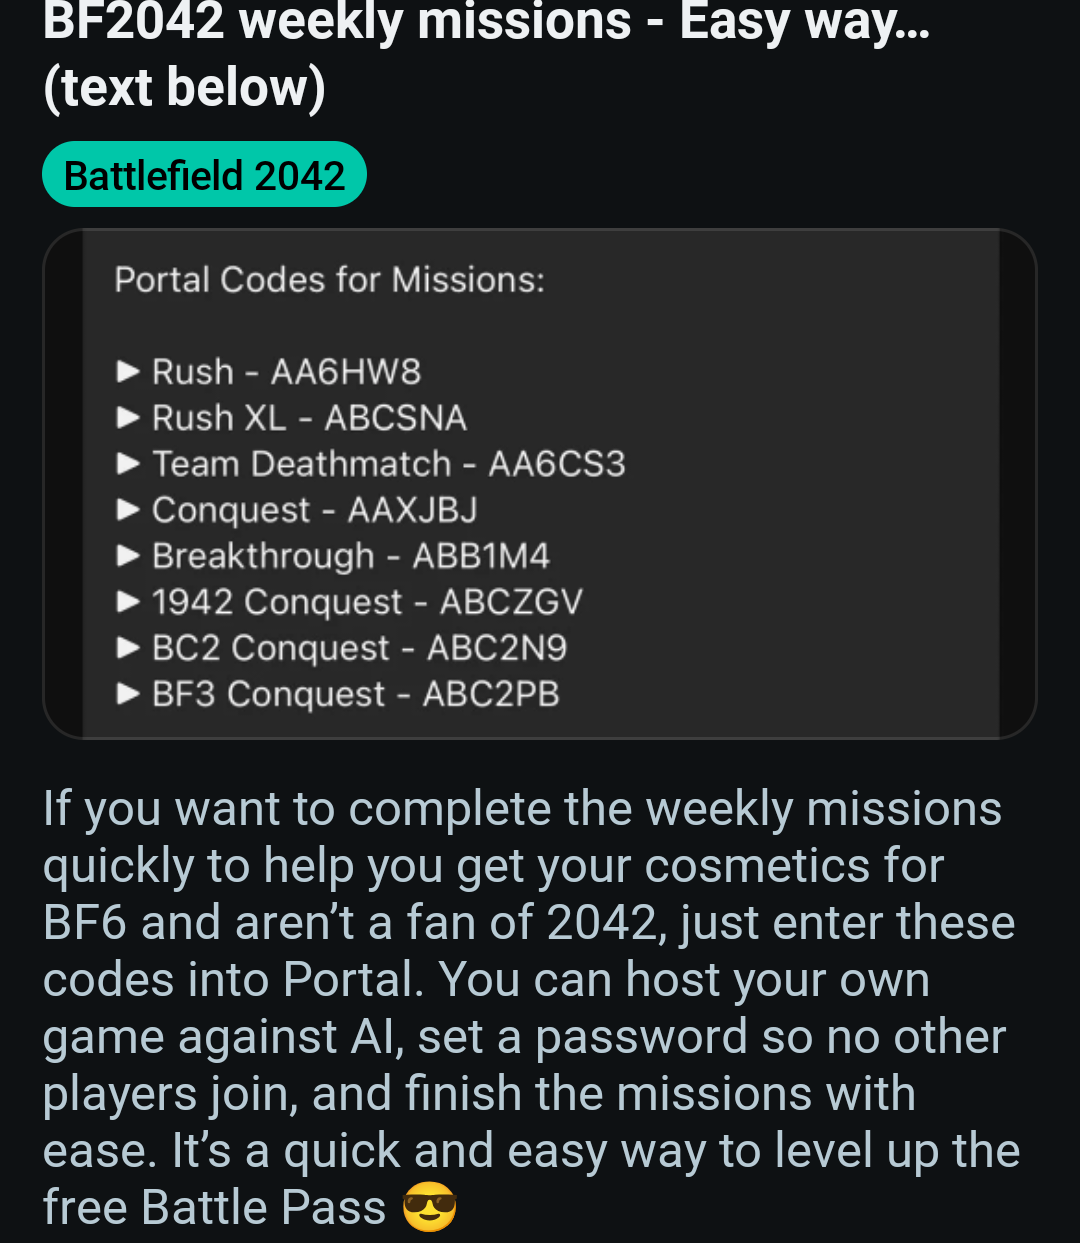
Task: Click the BF3 Conquest code ABC2PB
Action: (491, 694)
